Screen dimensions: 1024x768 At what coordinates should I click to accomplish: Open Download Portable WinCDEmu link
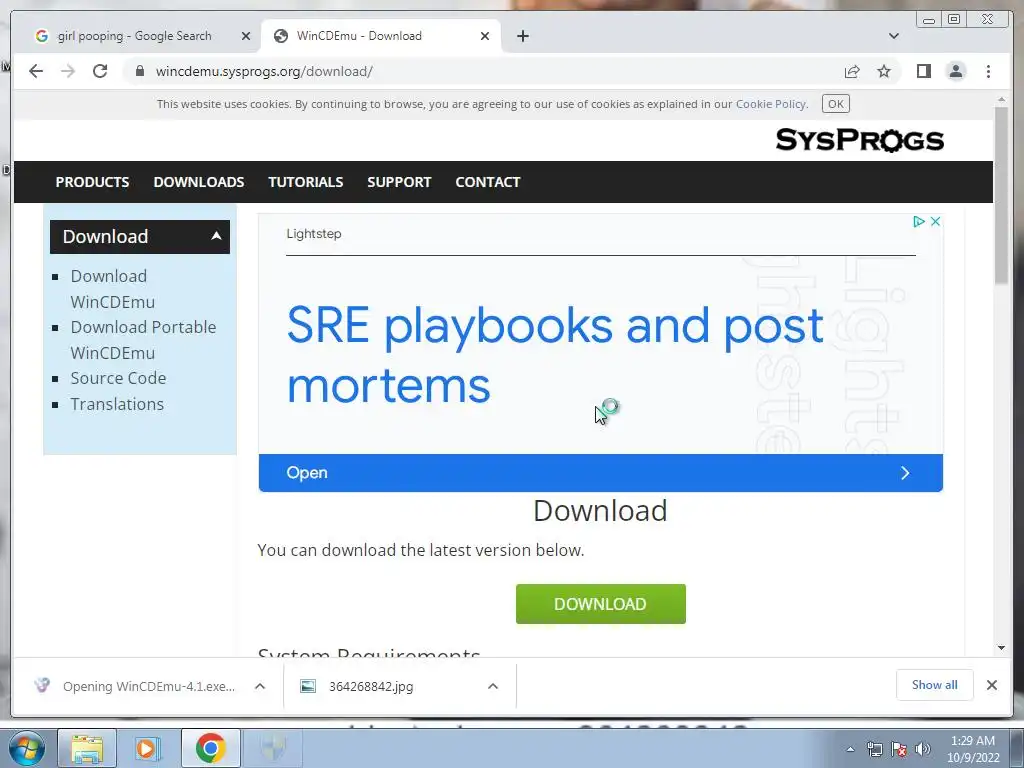(143, 340)
